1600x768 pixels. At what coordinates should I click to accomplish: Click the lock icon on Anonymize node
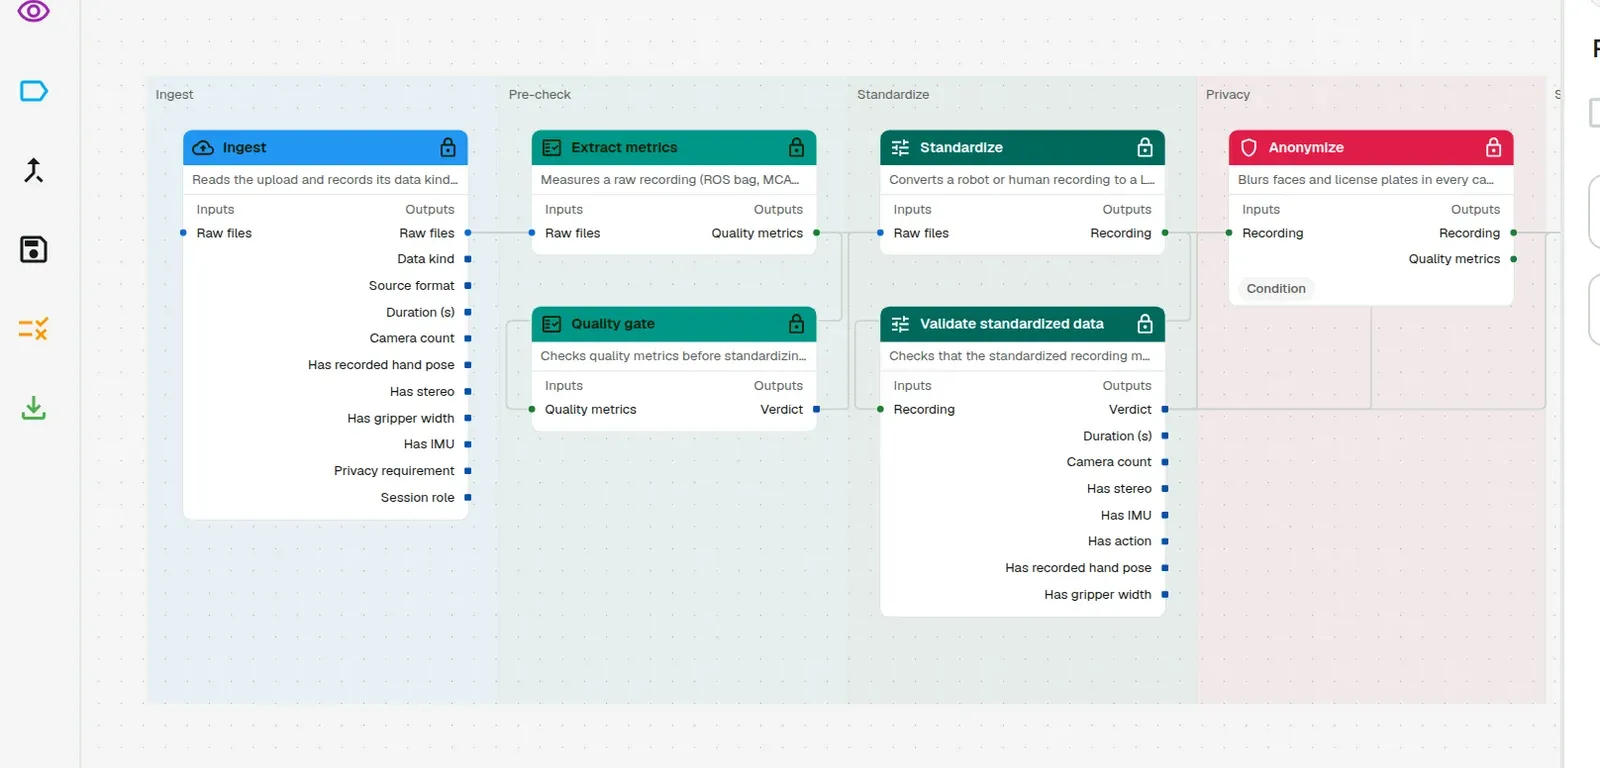coord(1493,148)
